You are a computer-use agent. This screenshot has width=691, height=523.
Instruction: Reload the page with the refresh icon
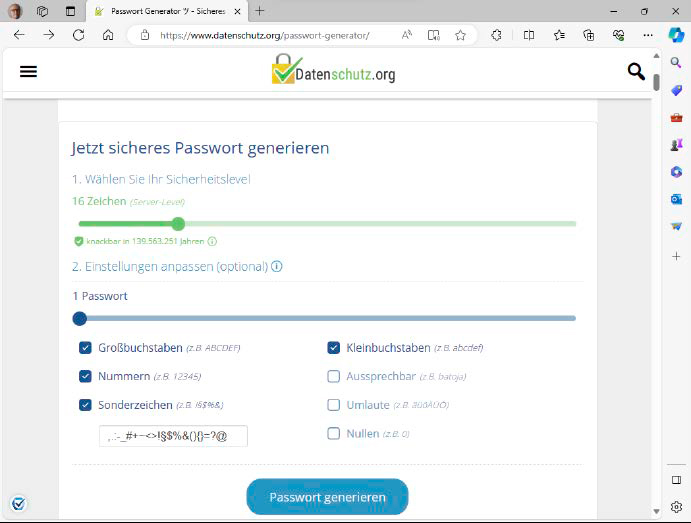(78, 35)
